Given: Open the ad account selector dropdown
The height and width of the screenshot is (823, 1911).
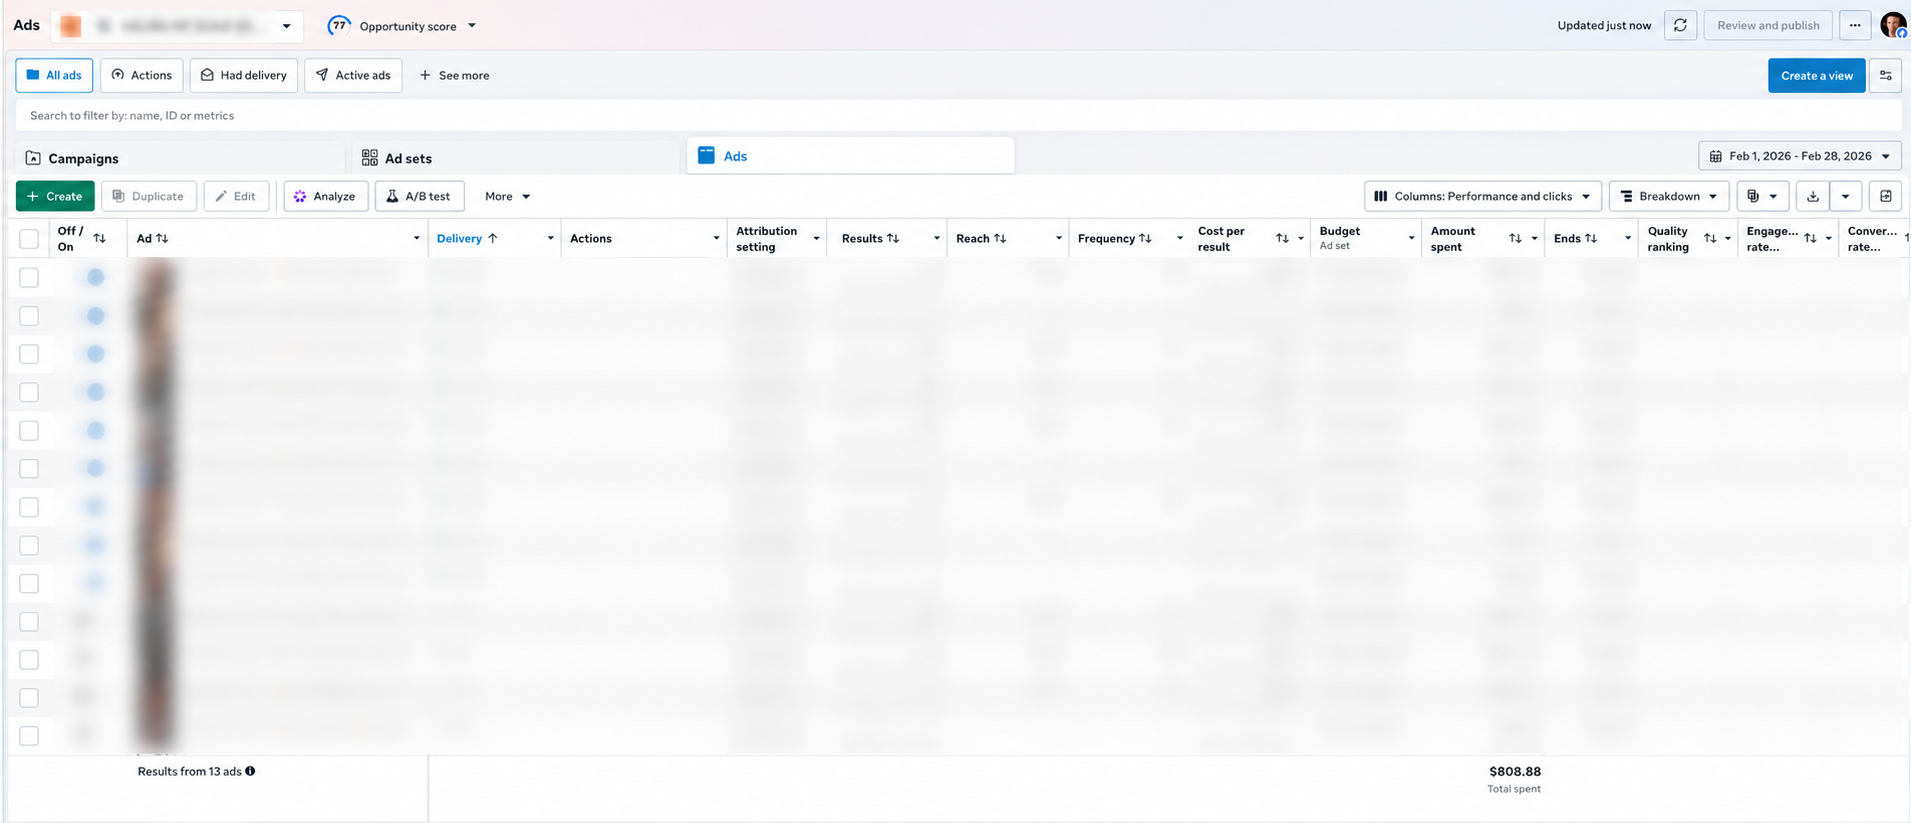Looking at the screenshot, I should pyautogui.click(x=177, y=26).
